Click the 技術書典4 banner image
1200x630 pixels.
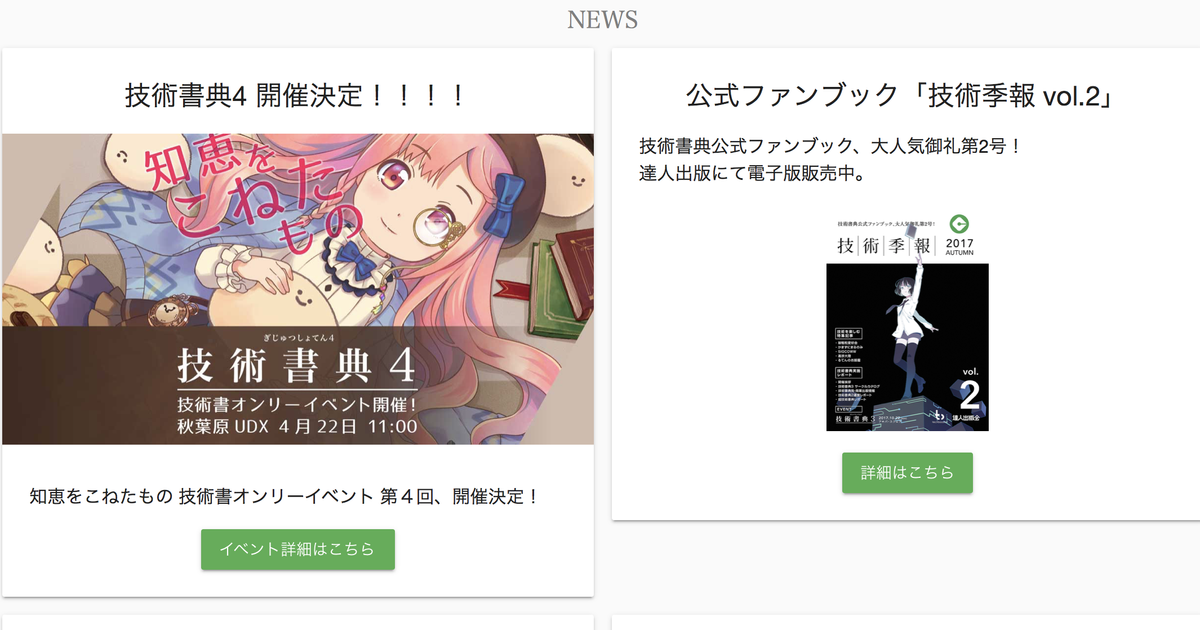point(298,289)
